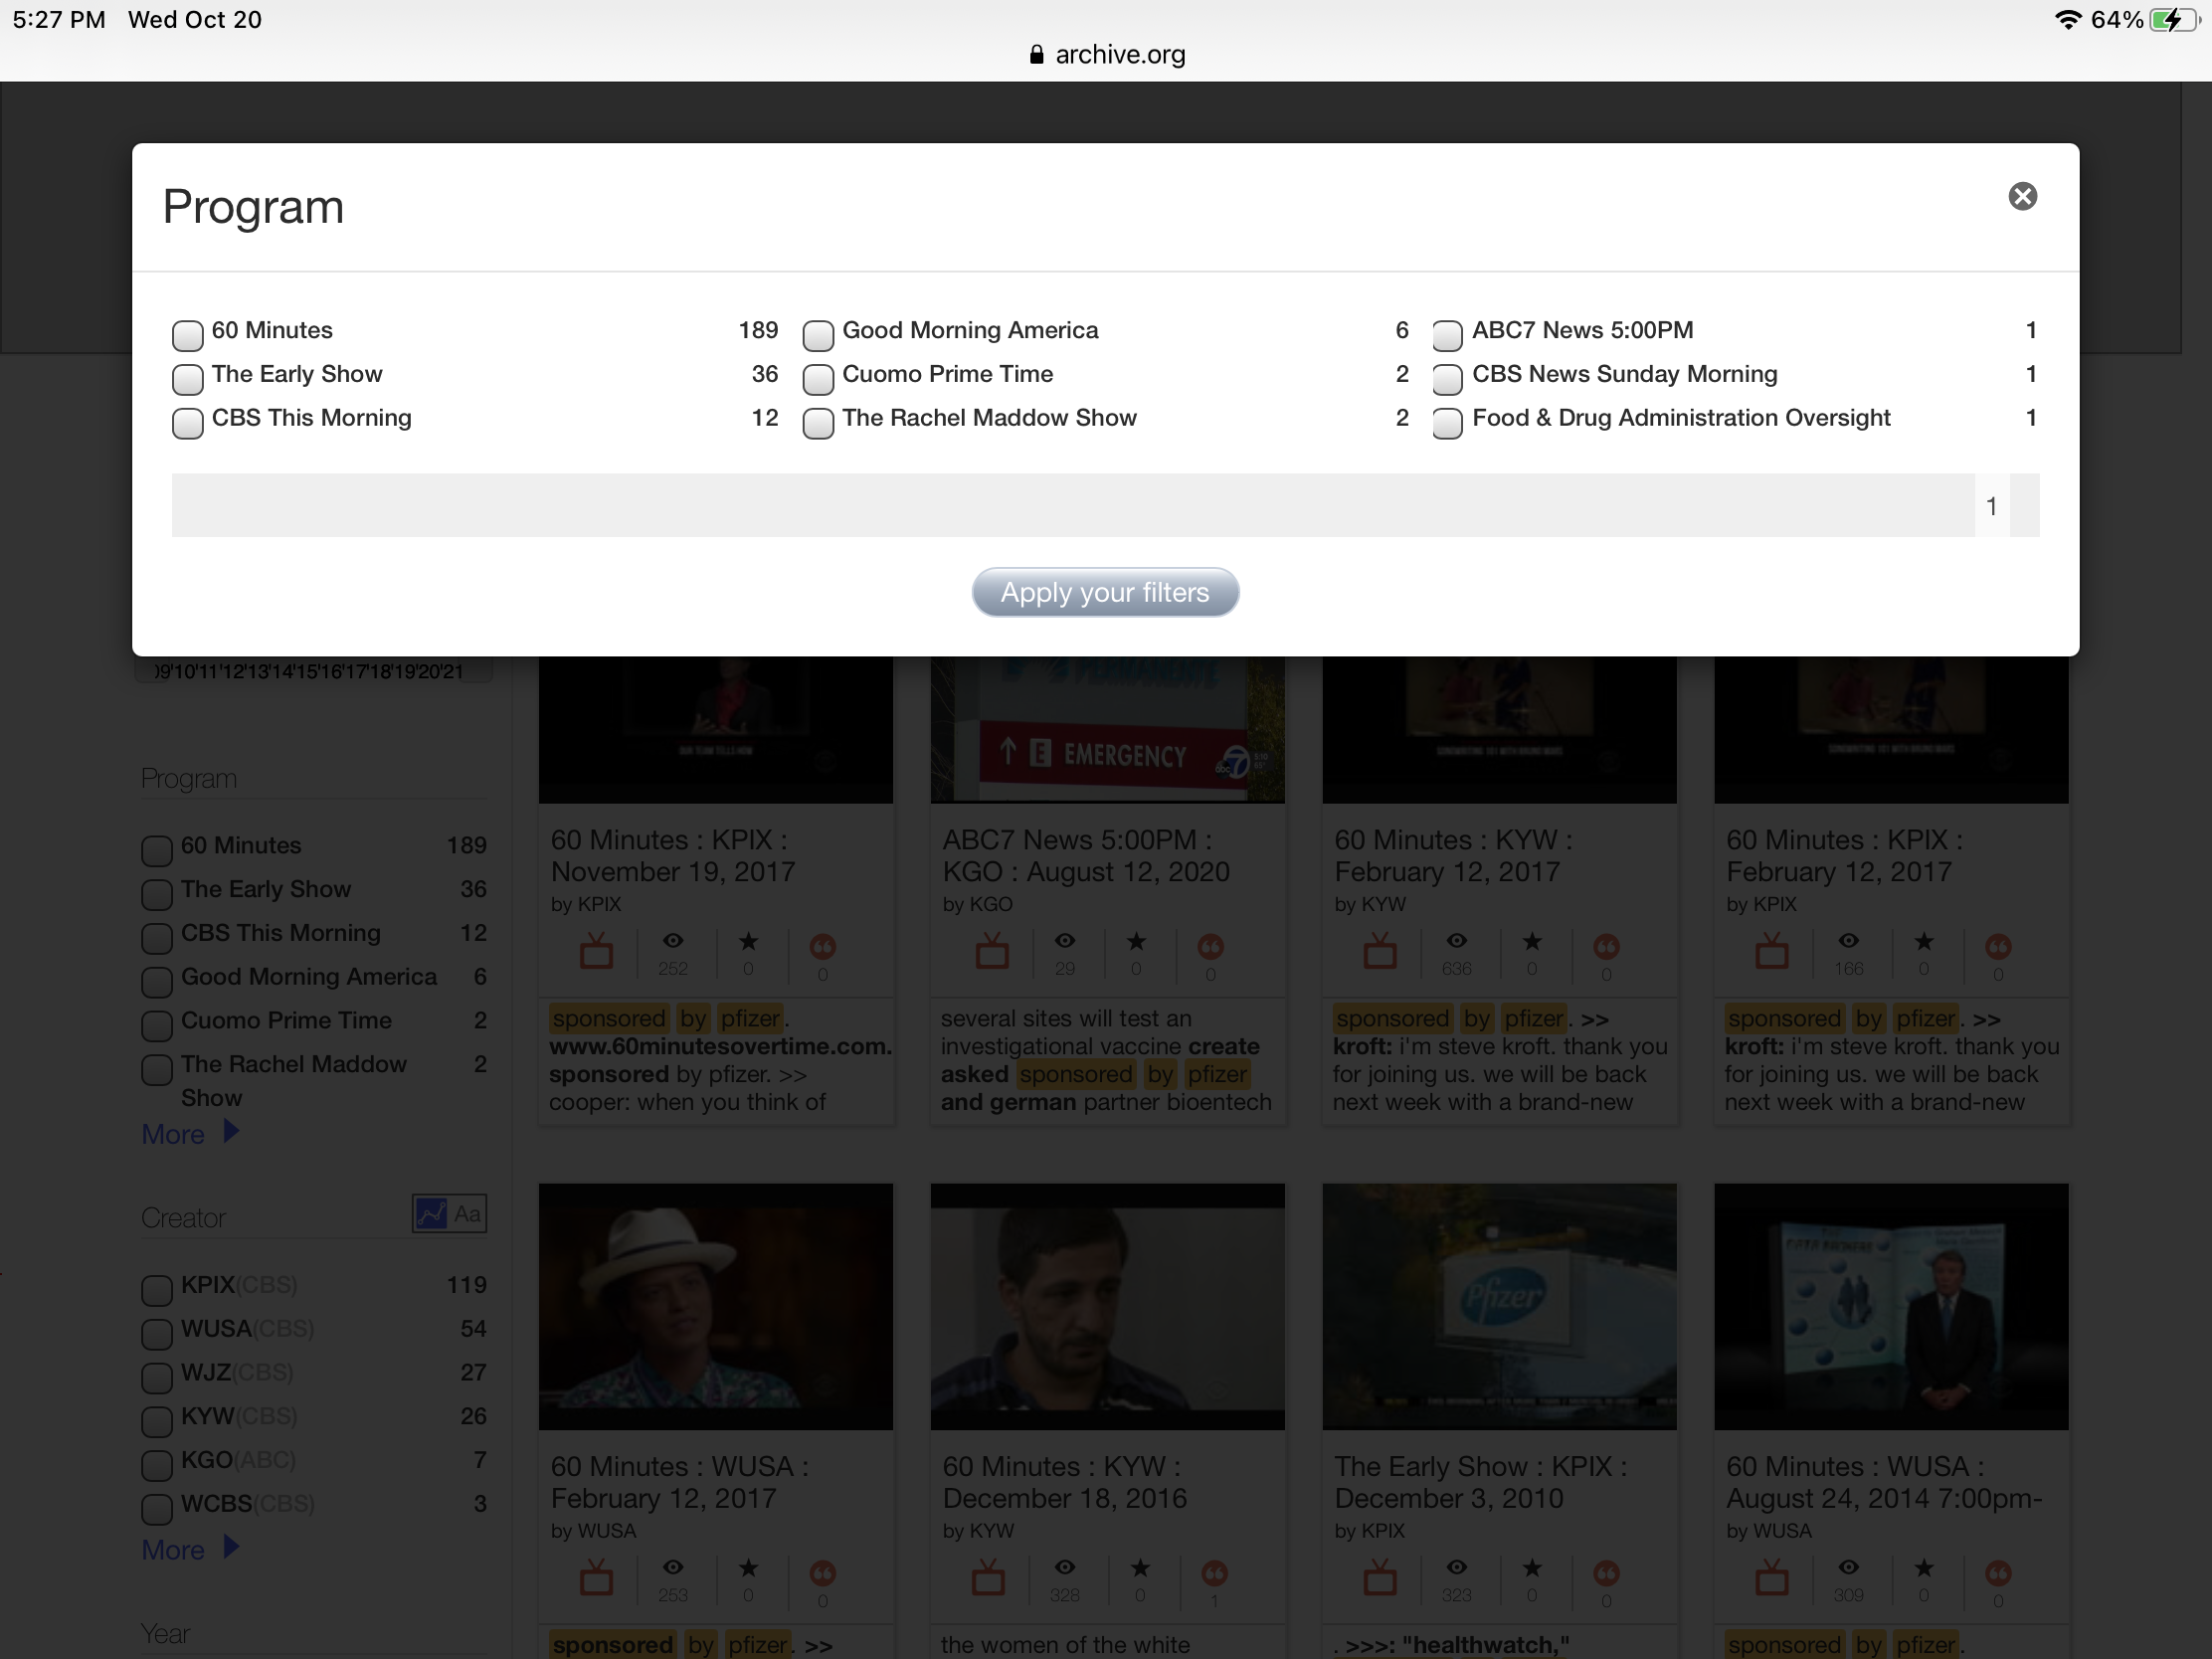2212x1659 pixels.
Task: Tick sidebar 60 Minutes checkbox
Action: [x=156, y=850]
